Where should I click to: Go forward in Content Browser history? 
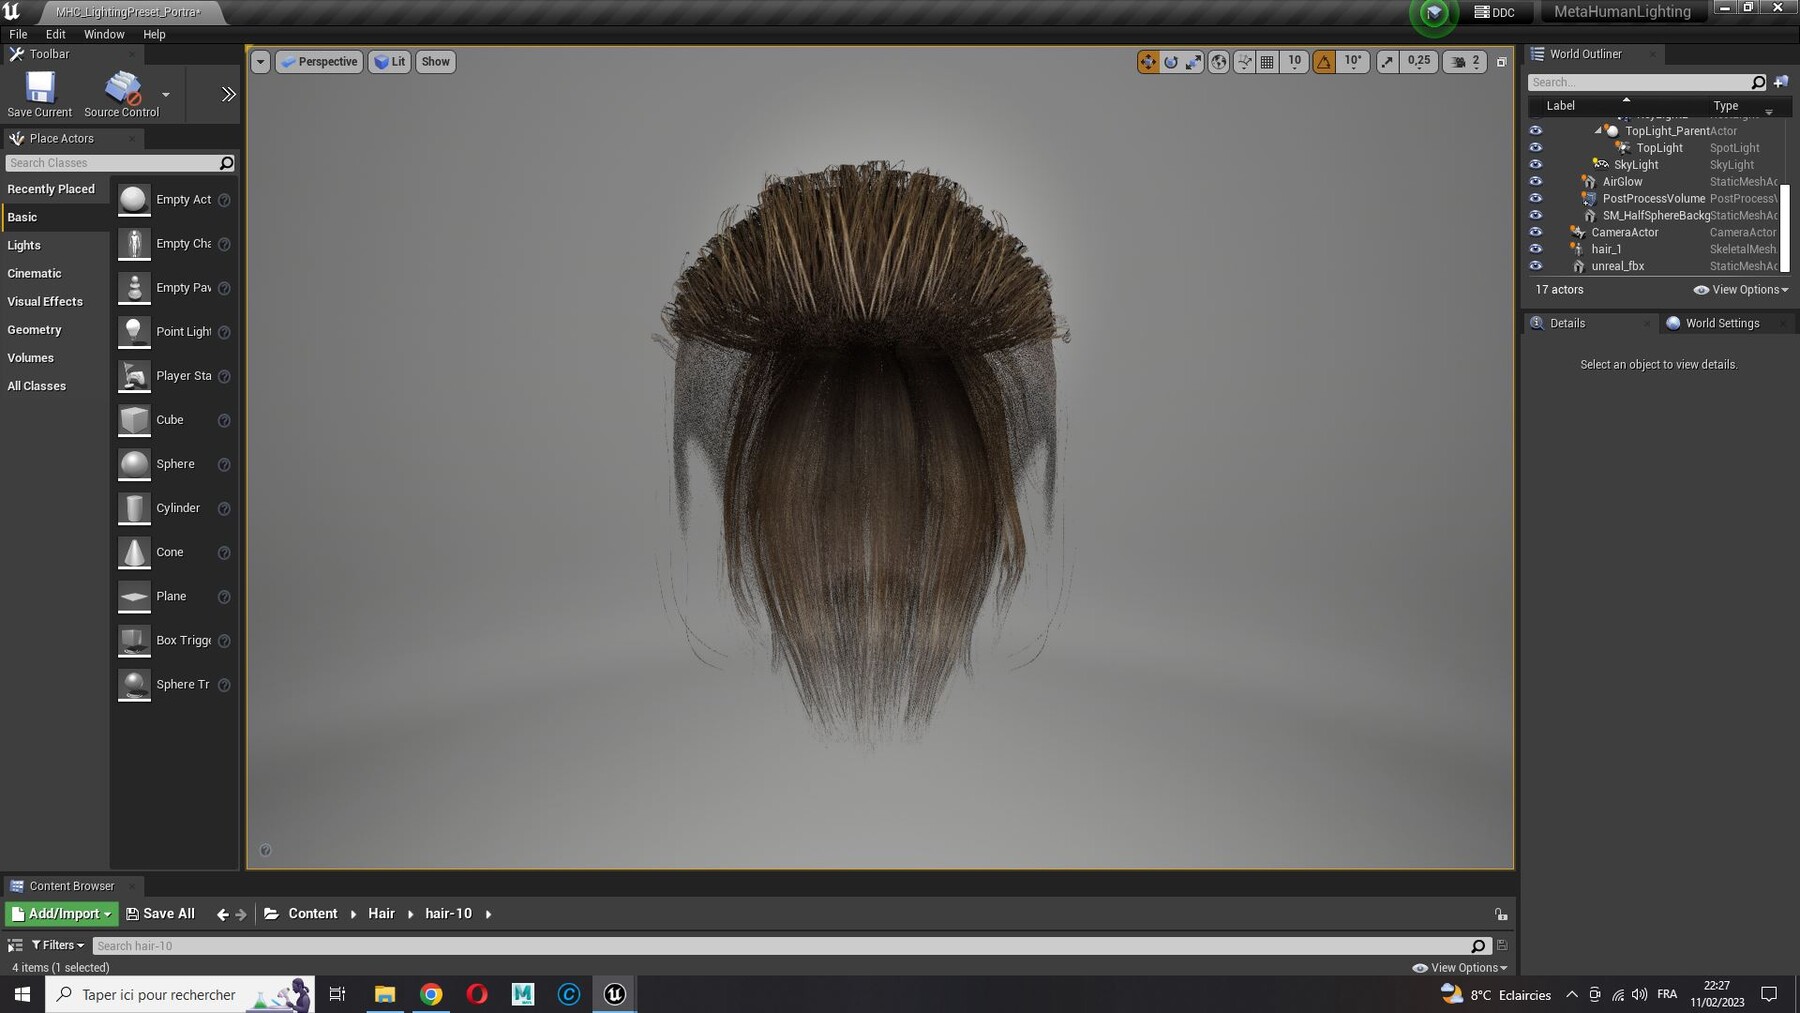pos(241,914)
